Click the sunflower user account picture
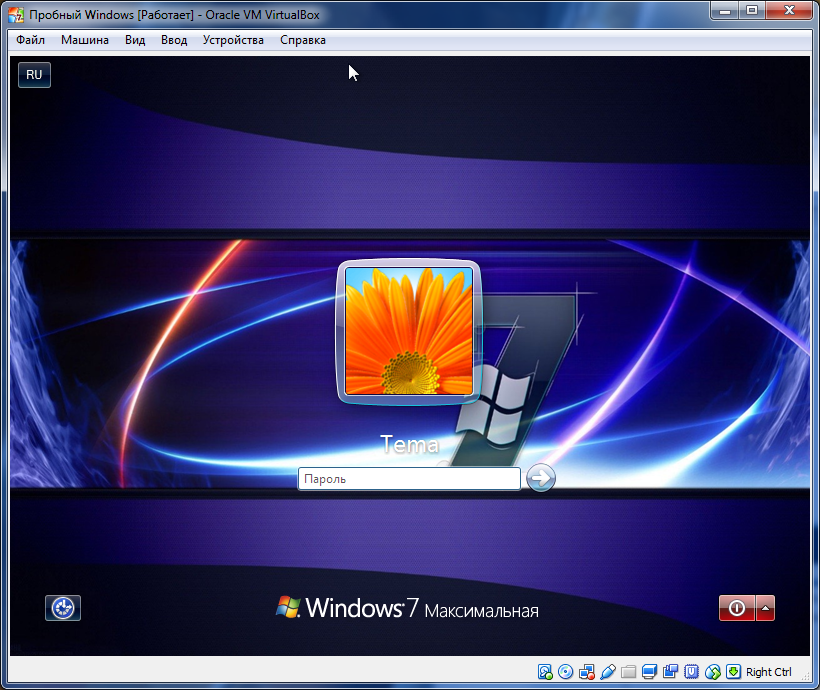This screenshot has height=690, width=820. (407, 332)
